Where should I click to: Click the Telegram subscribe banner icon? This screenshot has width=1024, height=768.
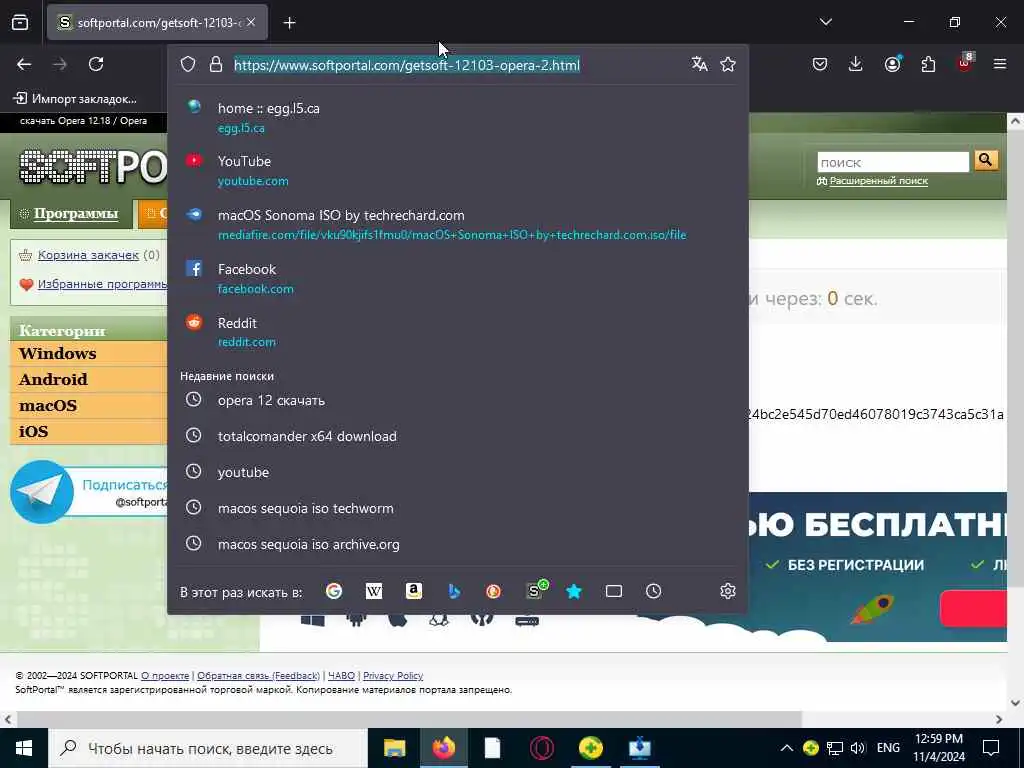point(42,492)
